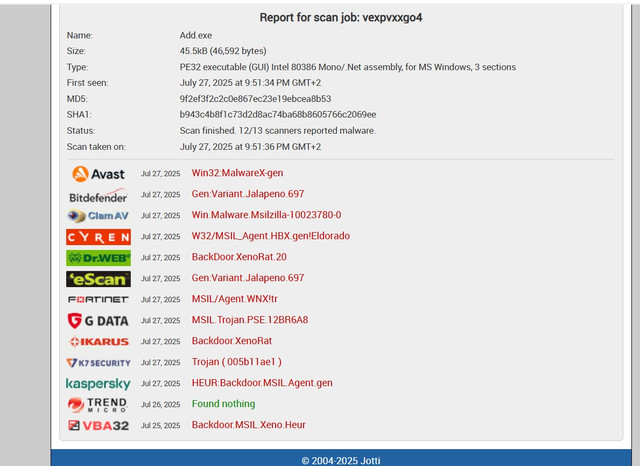Select eScan result Gen:Variant.Jalapeno.697
This screenshot has width=640, height=466.
point(248,278)
